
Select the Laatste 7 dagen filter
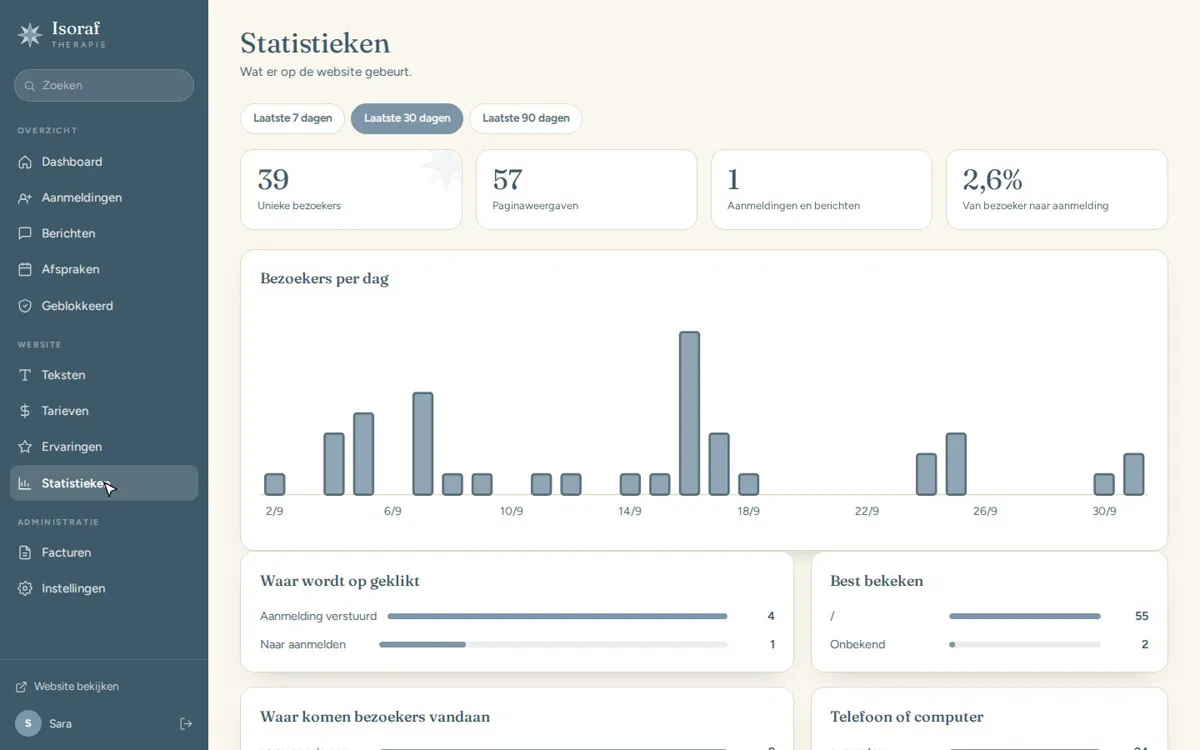292,118
